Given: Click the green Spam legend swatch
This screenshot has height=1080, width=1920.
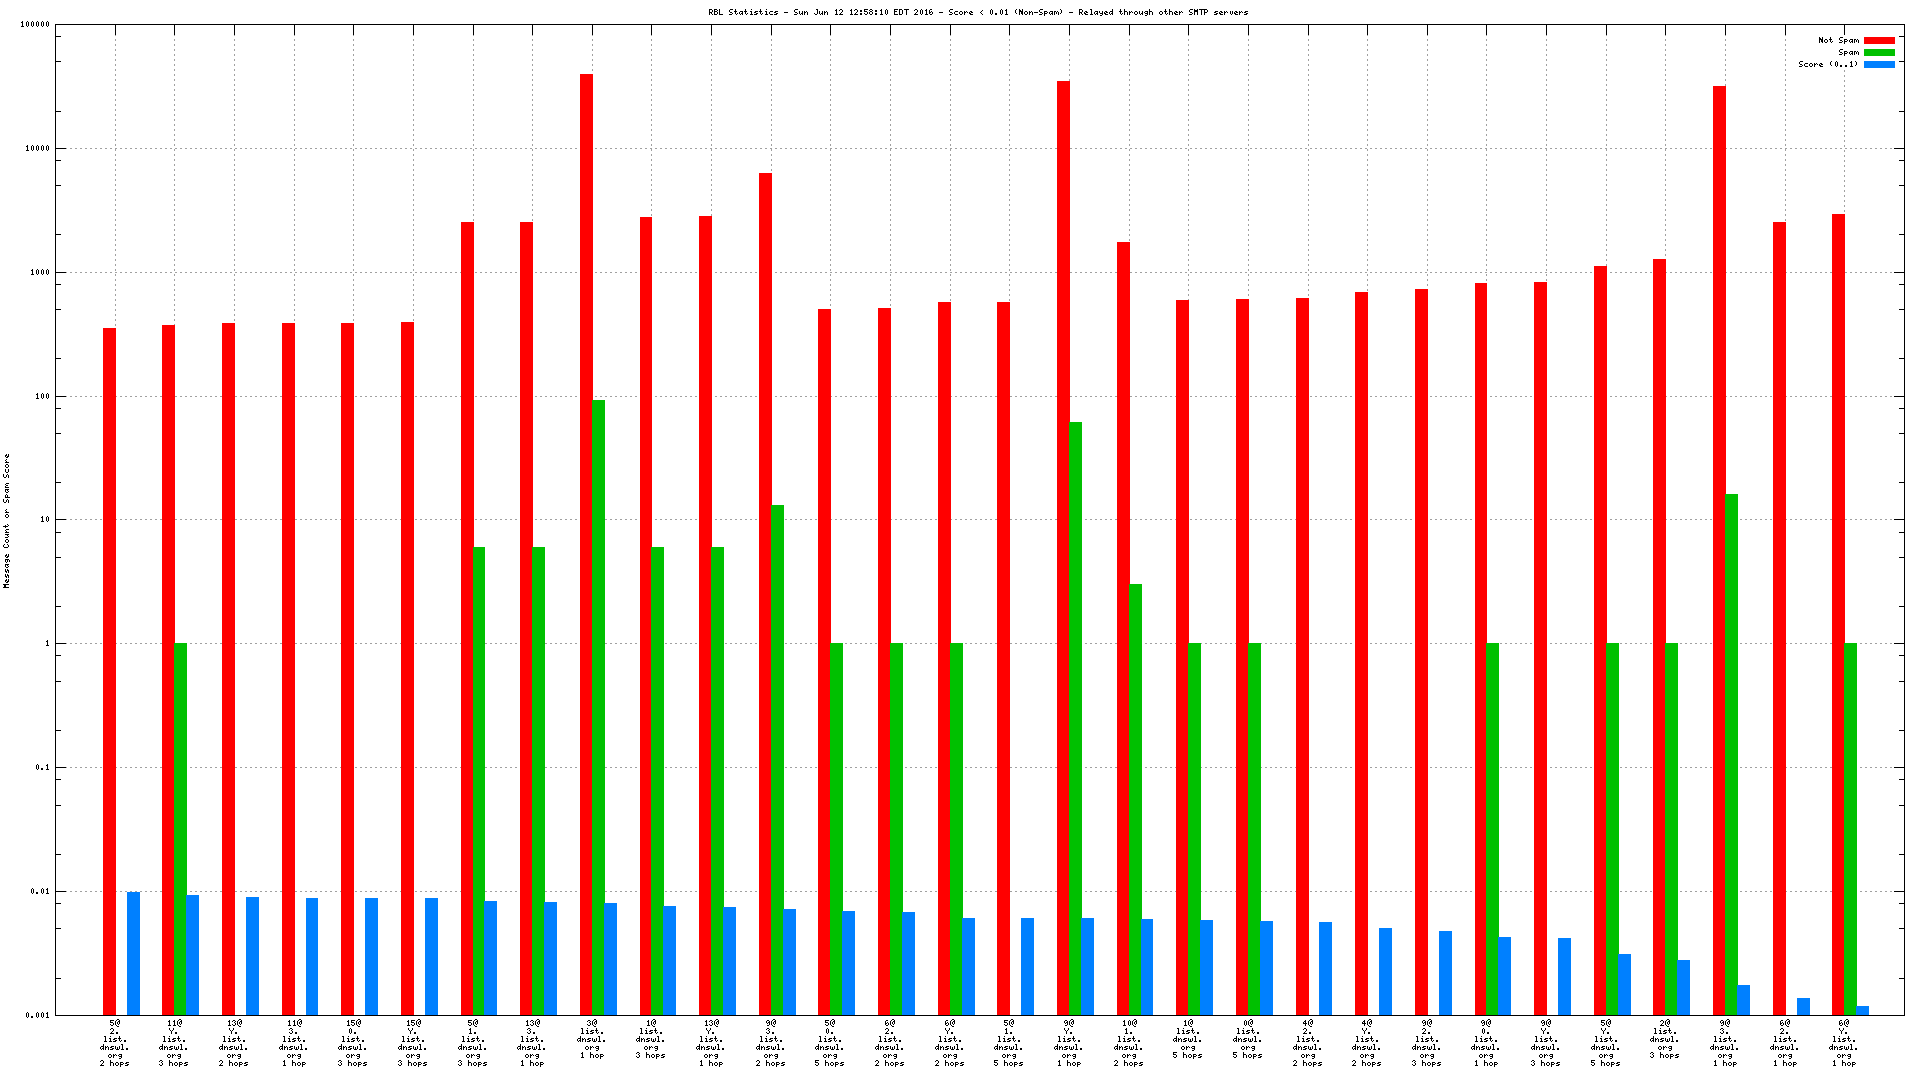Looking at the screenshot, I should (x=1879, y=53).
